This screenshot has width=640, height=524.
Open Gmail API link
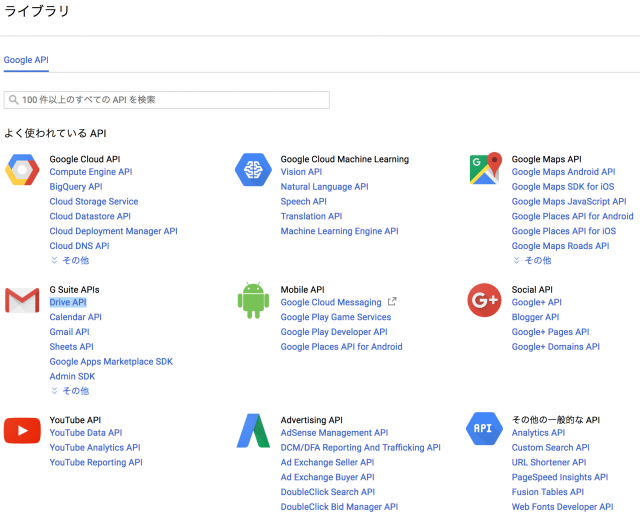(x=69, y=332)
